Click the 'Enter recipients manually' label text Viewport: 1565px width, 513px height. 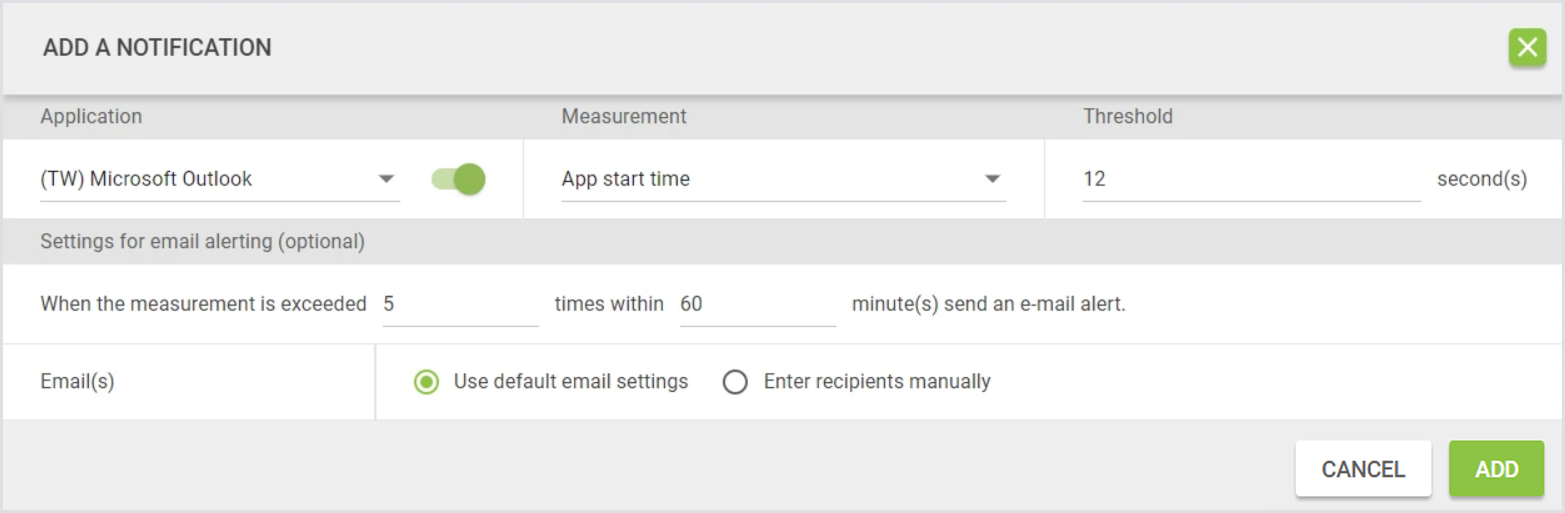(877, 382)
